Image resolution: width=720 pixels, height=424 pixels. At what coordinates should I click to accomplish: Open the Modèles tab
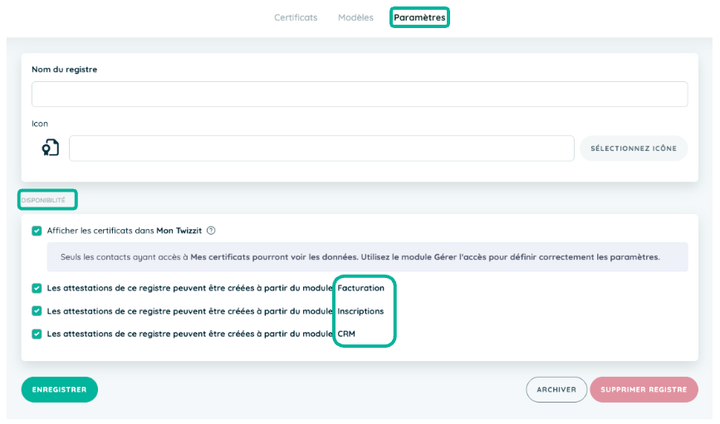pos(356,17)
